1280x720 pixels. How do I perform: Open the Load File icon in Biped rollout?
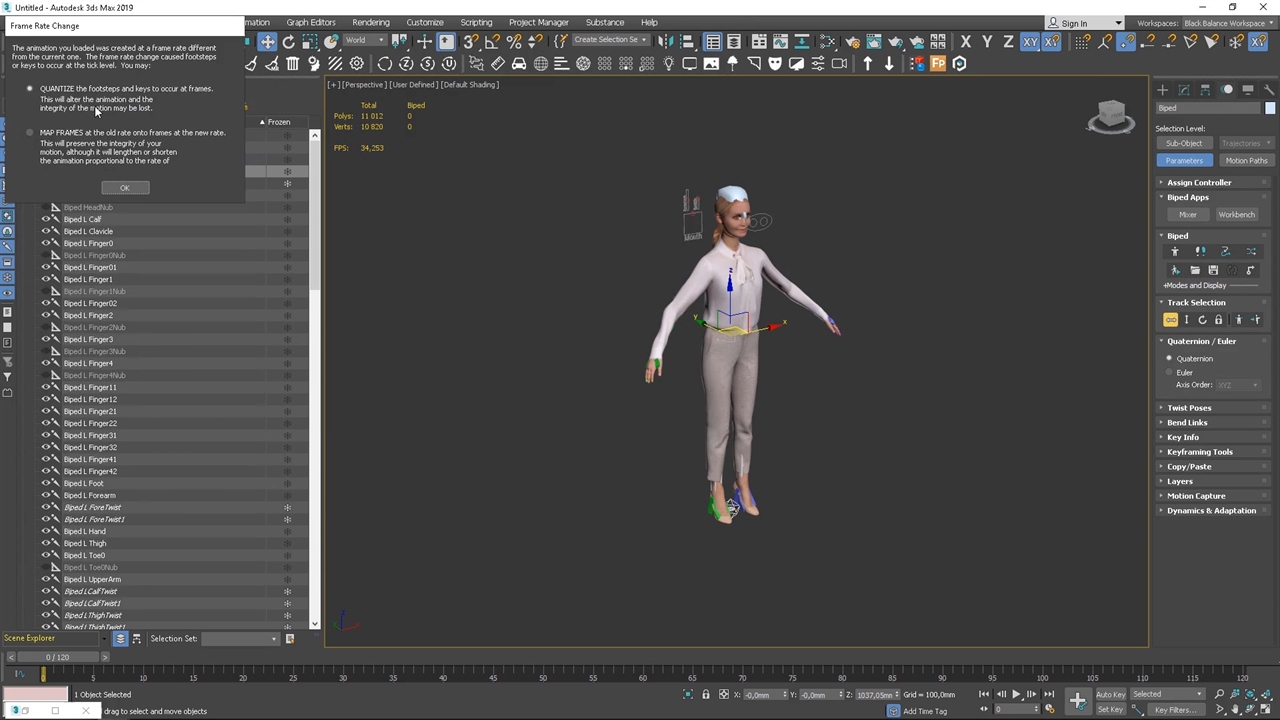(1195, 271)
